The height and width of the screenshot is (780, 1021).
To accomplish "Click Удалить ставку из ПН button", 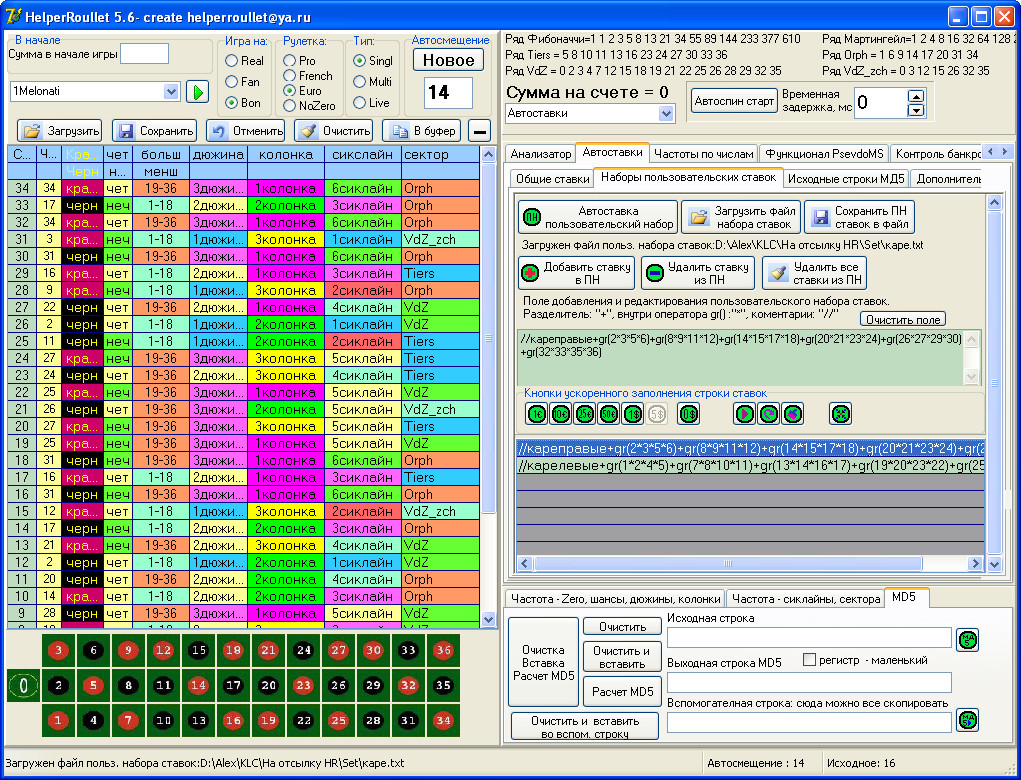I will click(x=699, y=273).
